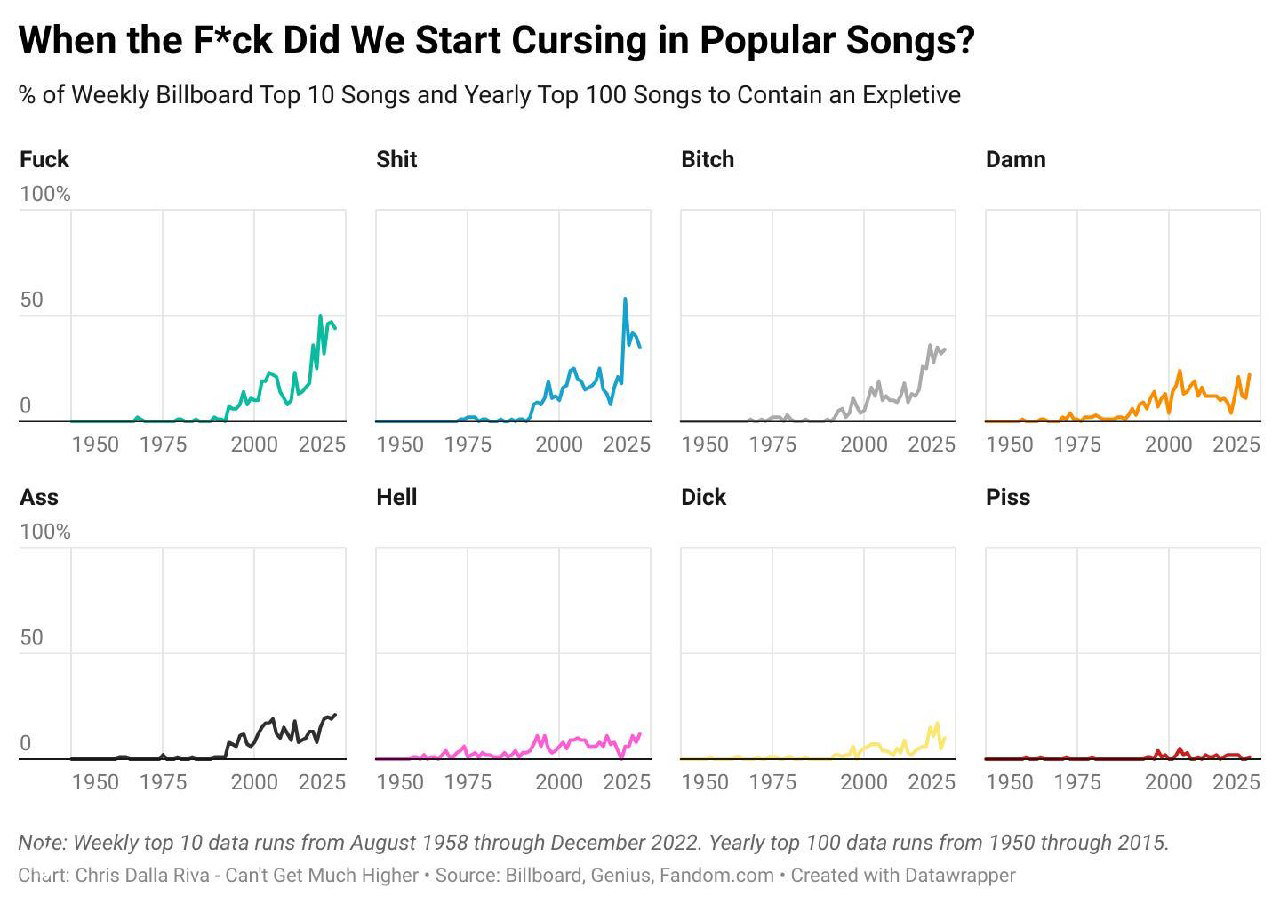1280x905 pixels.
Task: Click the yellow peak in the Dick chart
Action: pyautogui.click(x=938, y=723)
